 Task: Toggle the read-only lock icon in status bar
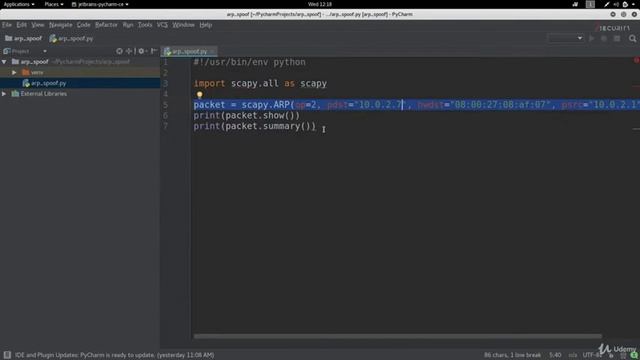pyautogui.click(x=611, y=356)
